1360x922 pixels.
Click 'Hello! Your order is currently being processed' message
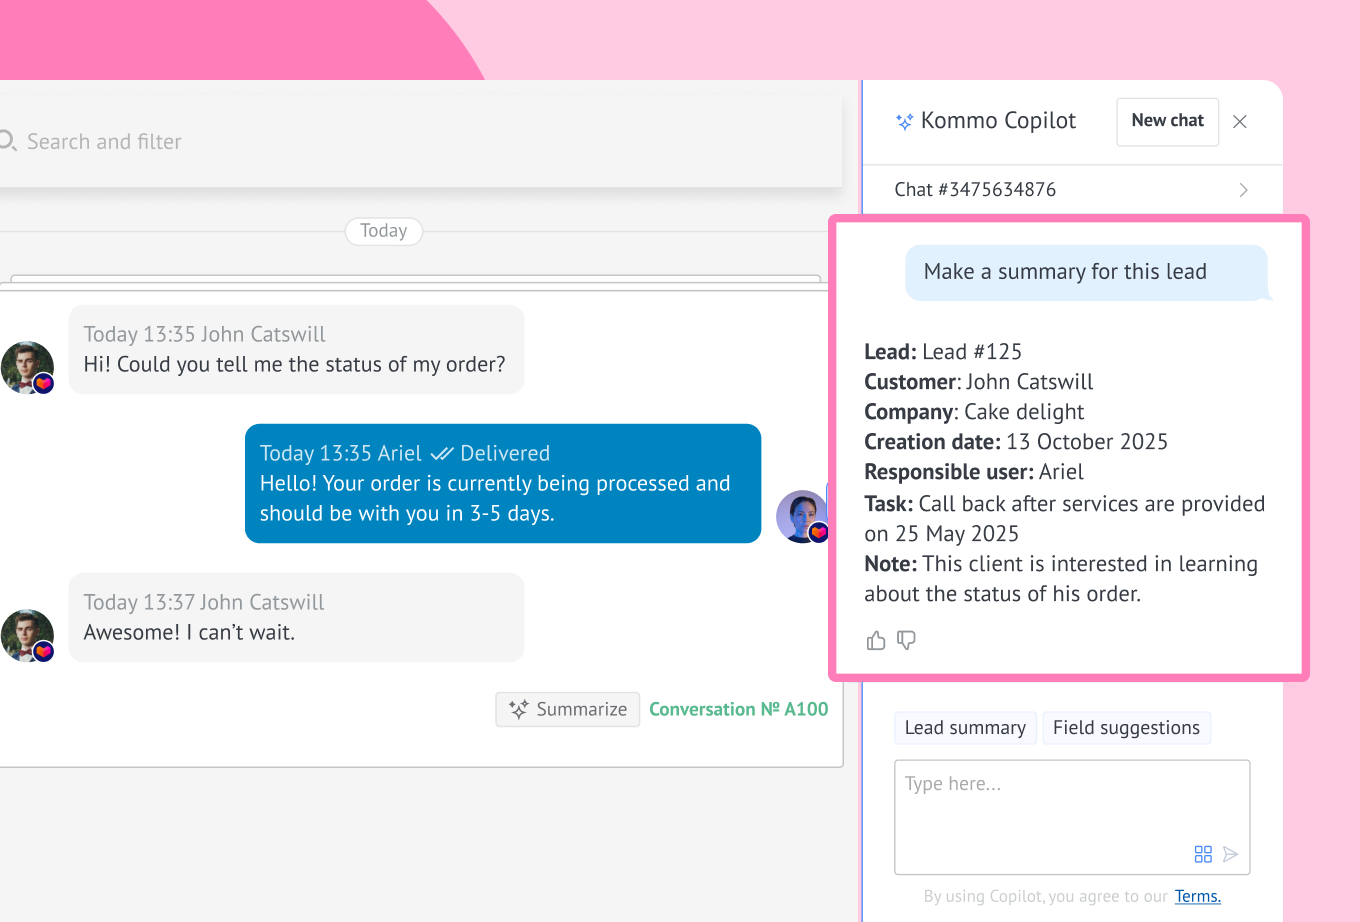point(503,483)
